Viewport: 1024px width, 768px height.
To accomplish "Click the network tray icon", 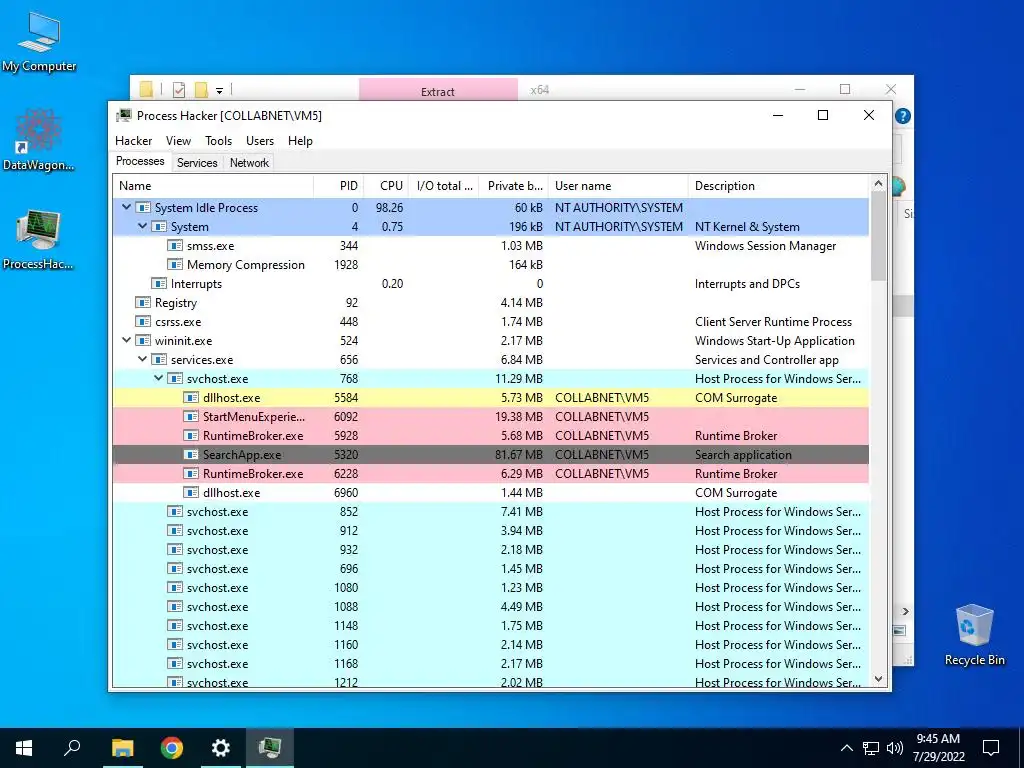I will coord(871,748).
